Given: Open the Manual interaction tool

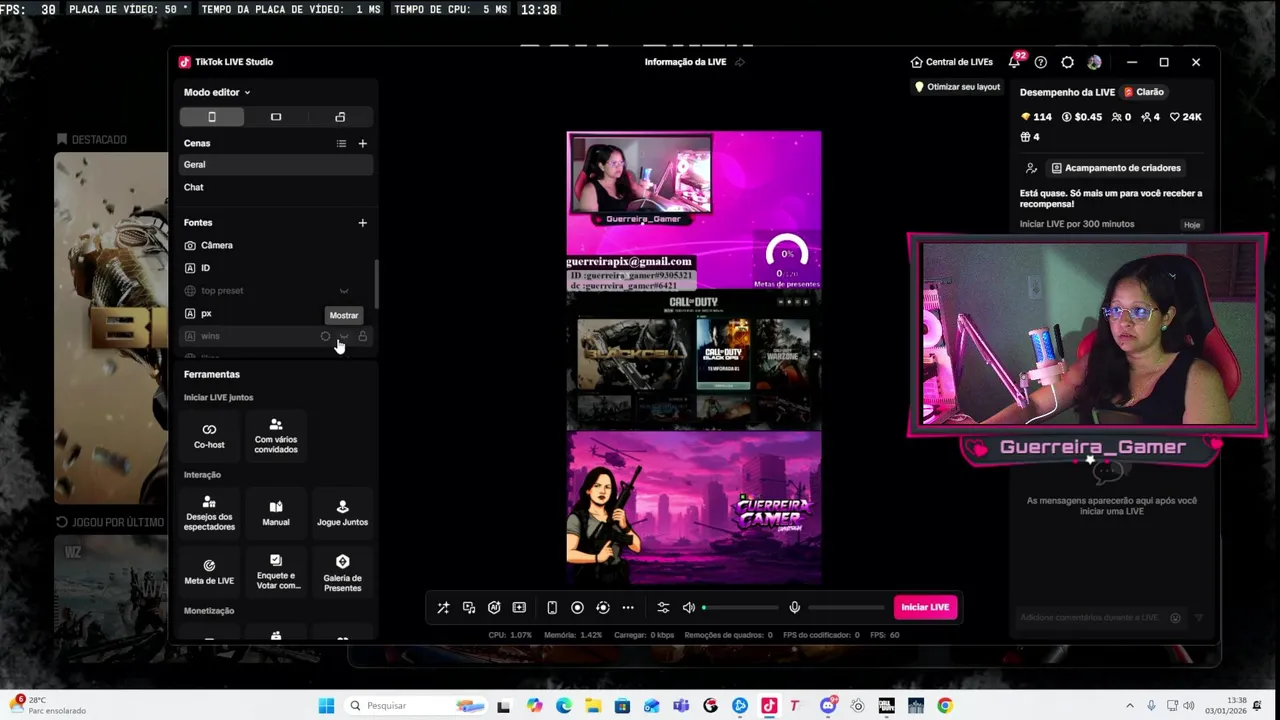Looking at the screenshot, I should (x=276, y=514).
